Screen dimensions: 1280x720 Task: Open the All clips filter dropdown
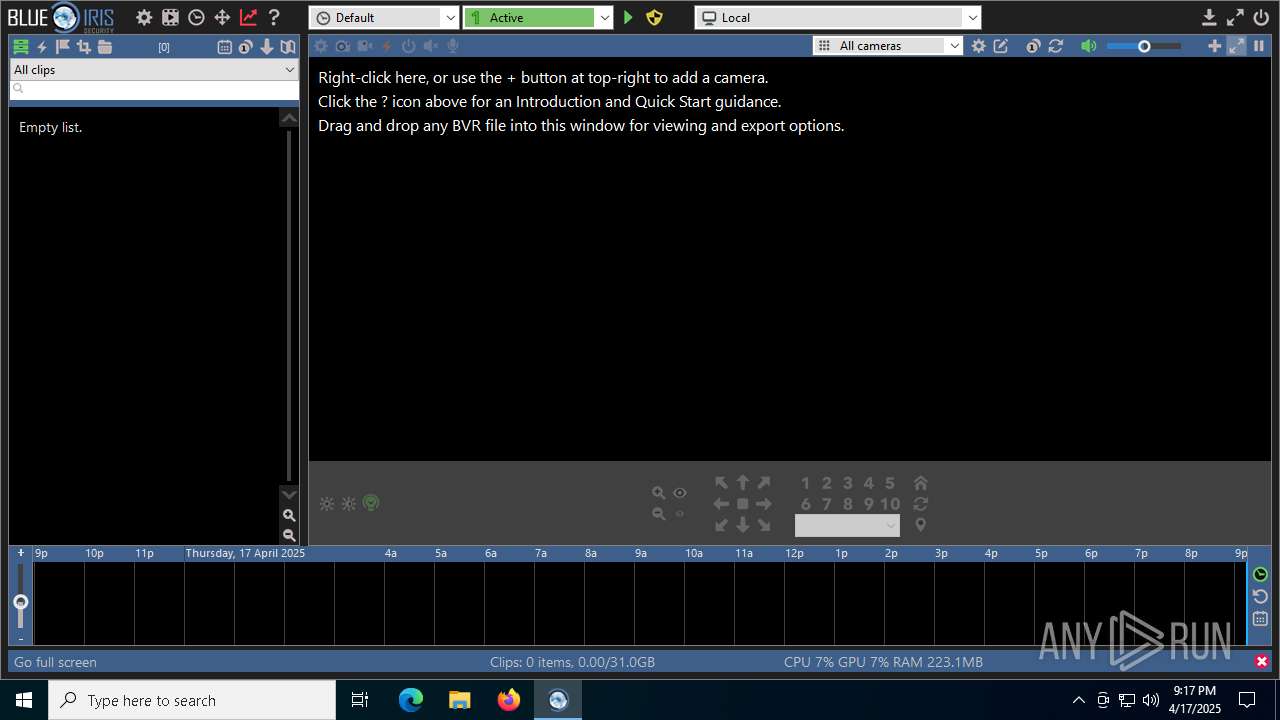tap(154, 70)
